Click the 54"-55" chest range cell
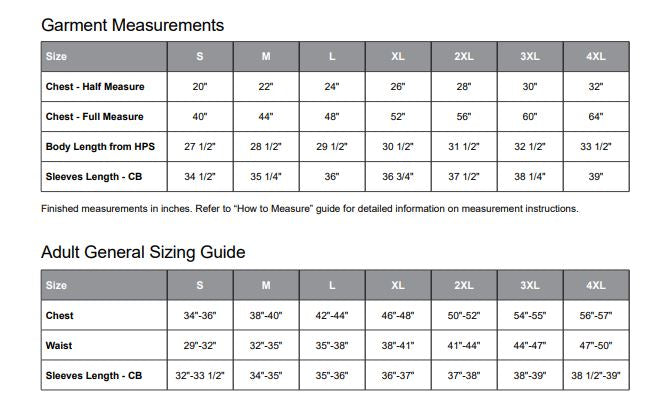Screen dimensions: 662x413 tap(530, 315)
